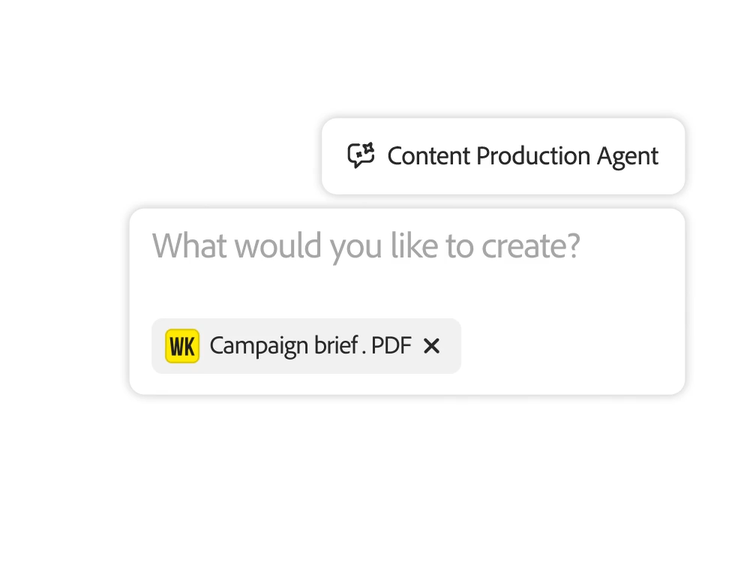This screenshot has height=563, width=750.
Task: Click the Campaign brief . PDF chip
Action: coord(306,346)
